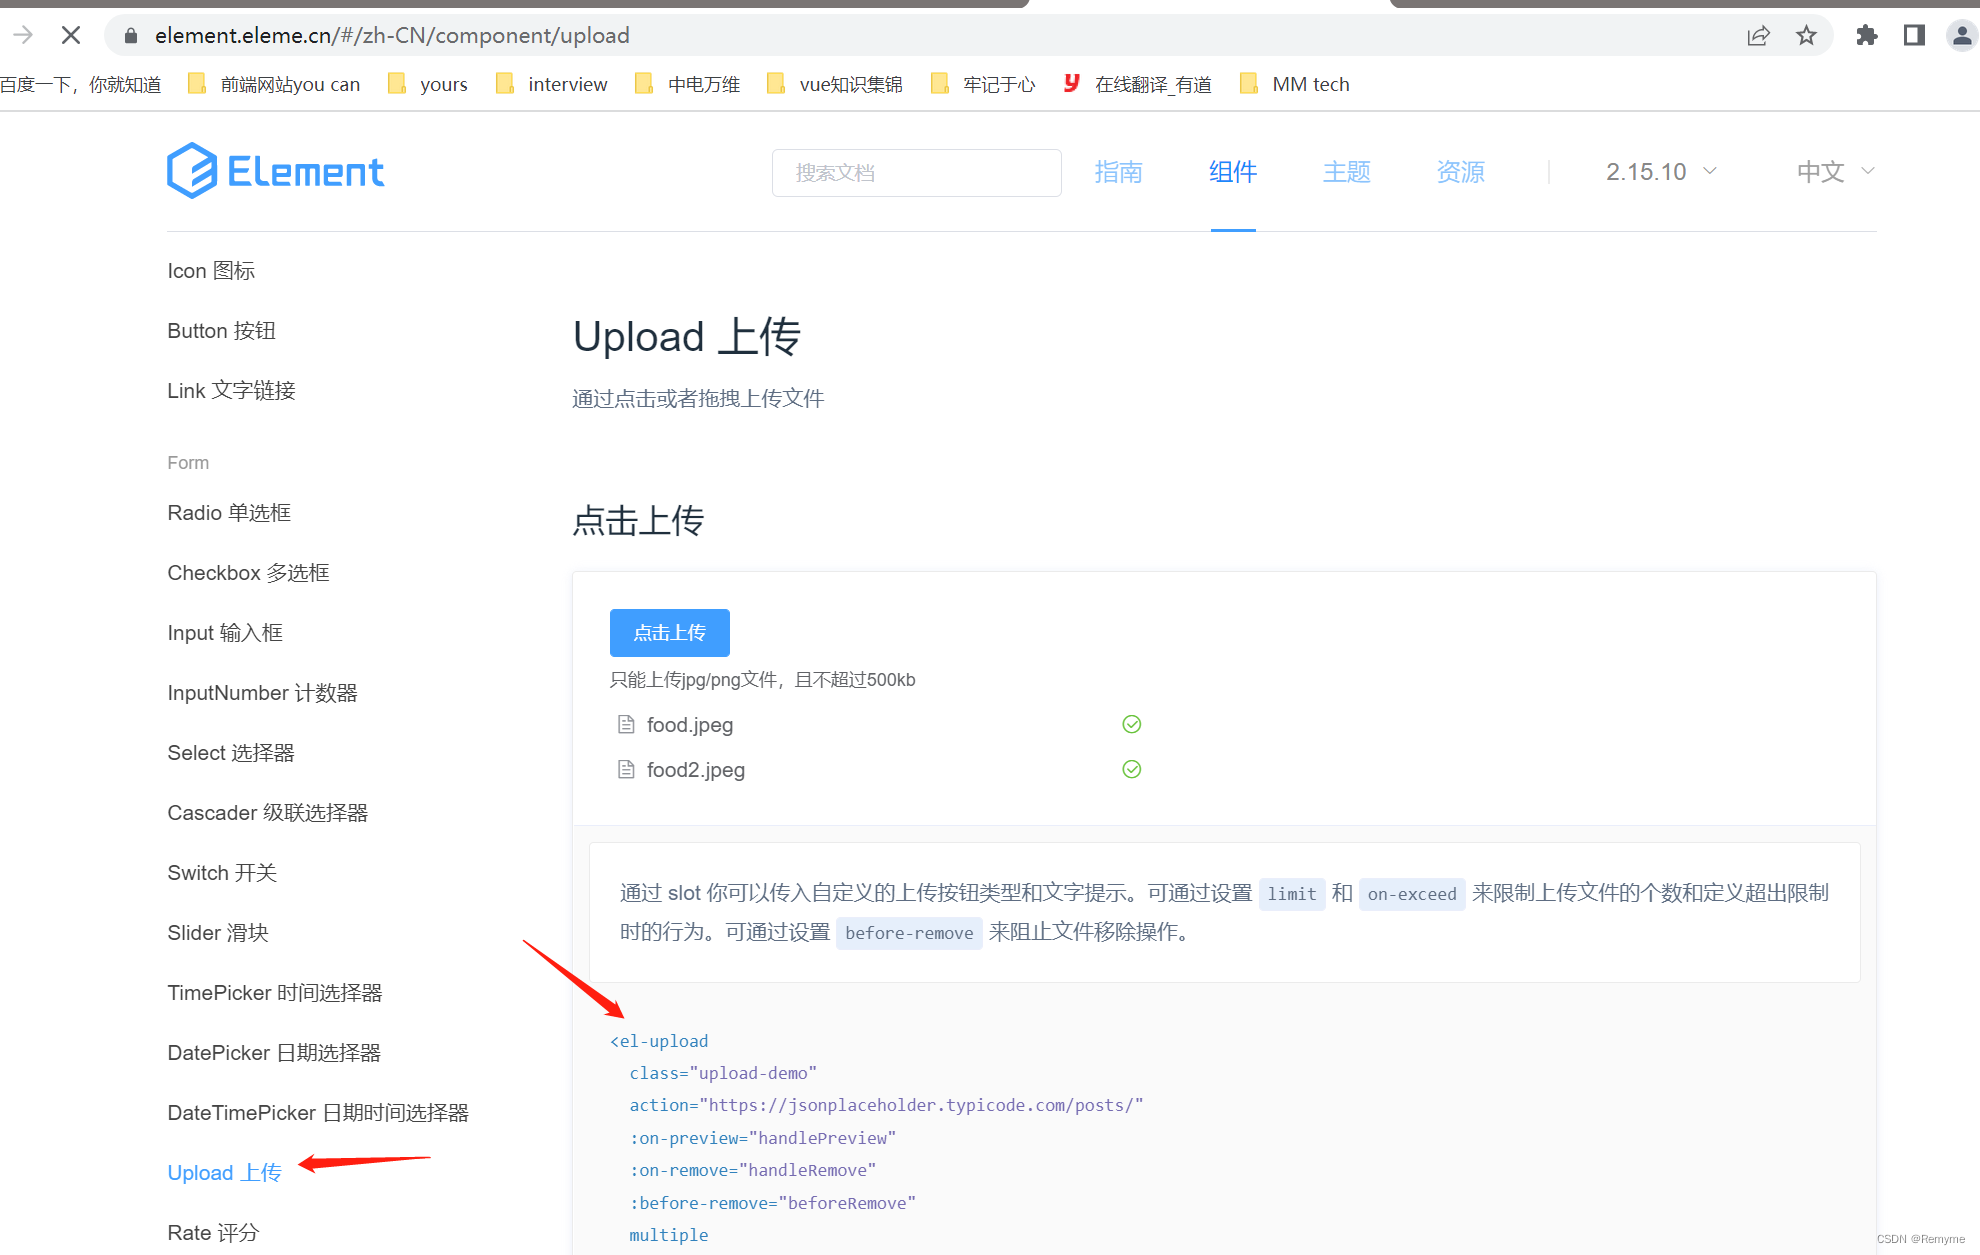This screenshot has height=1255, width=1980.
Task: Click the Element logo
Action: click(x=275, y=171)
